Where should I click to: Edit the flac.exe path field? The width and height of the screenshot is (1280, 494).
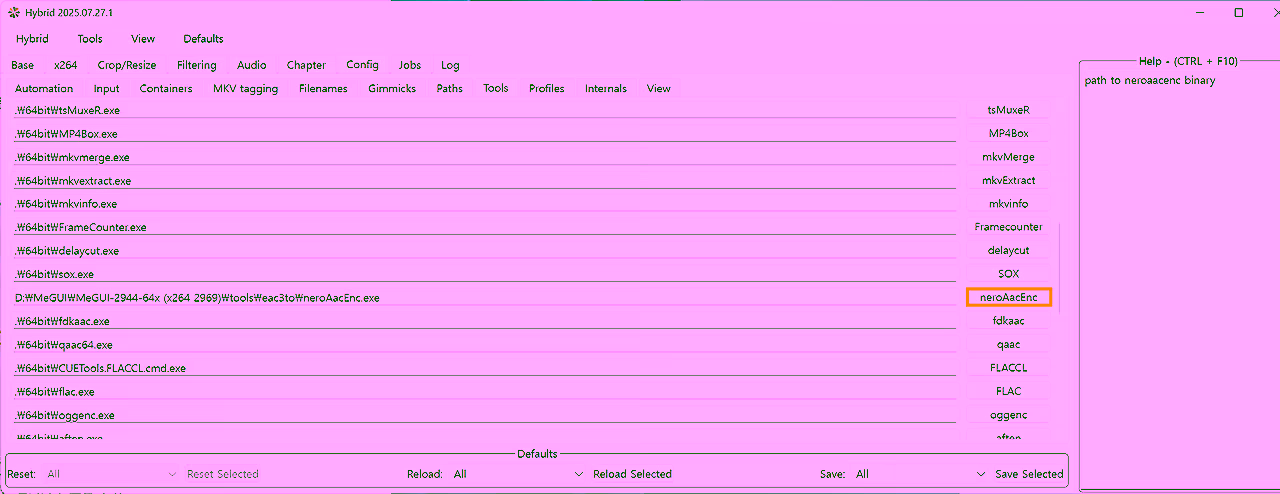click(x=484, y=392)
